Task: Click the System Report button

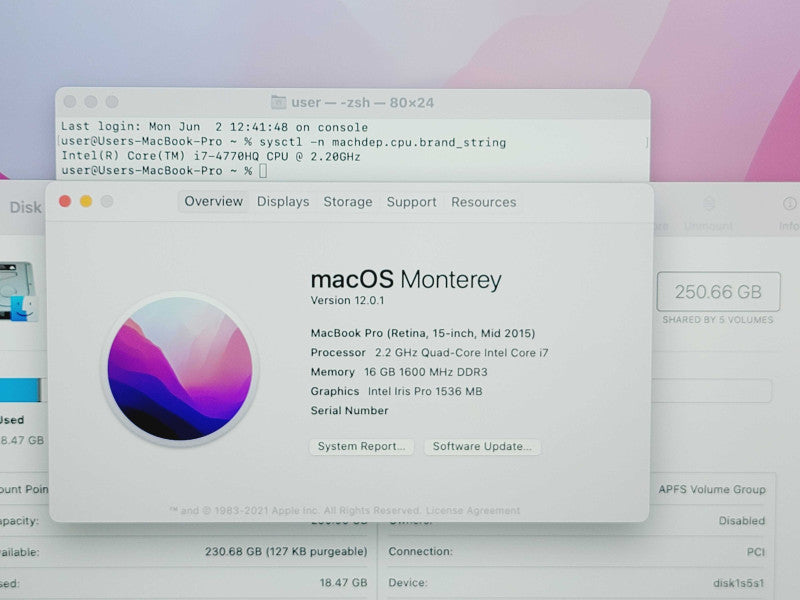Action: 361,446
